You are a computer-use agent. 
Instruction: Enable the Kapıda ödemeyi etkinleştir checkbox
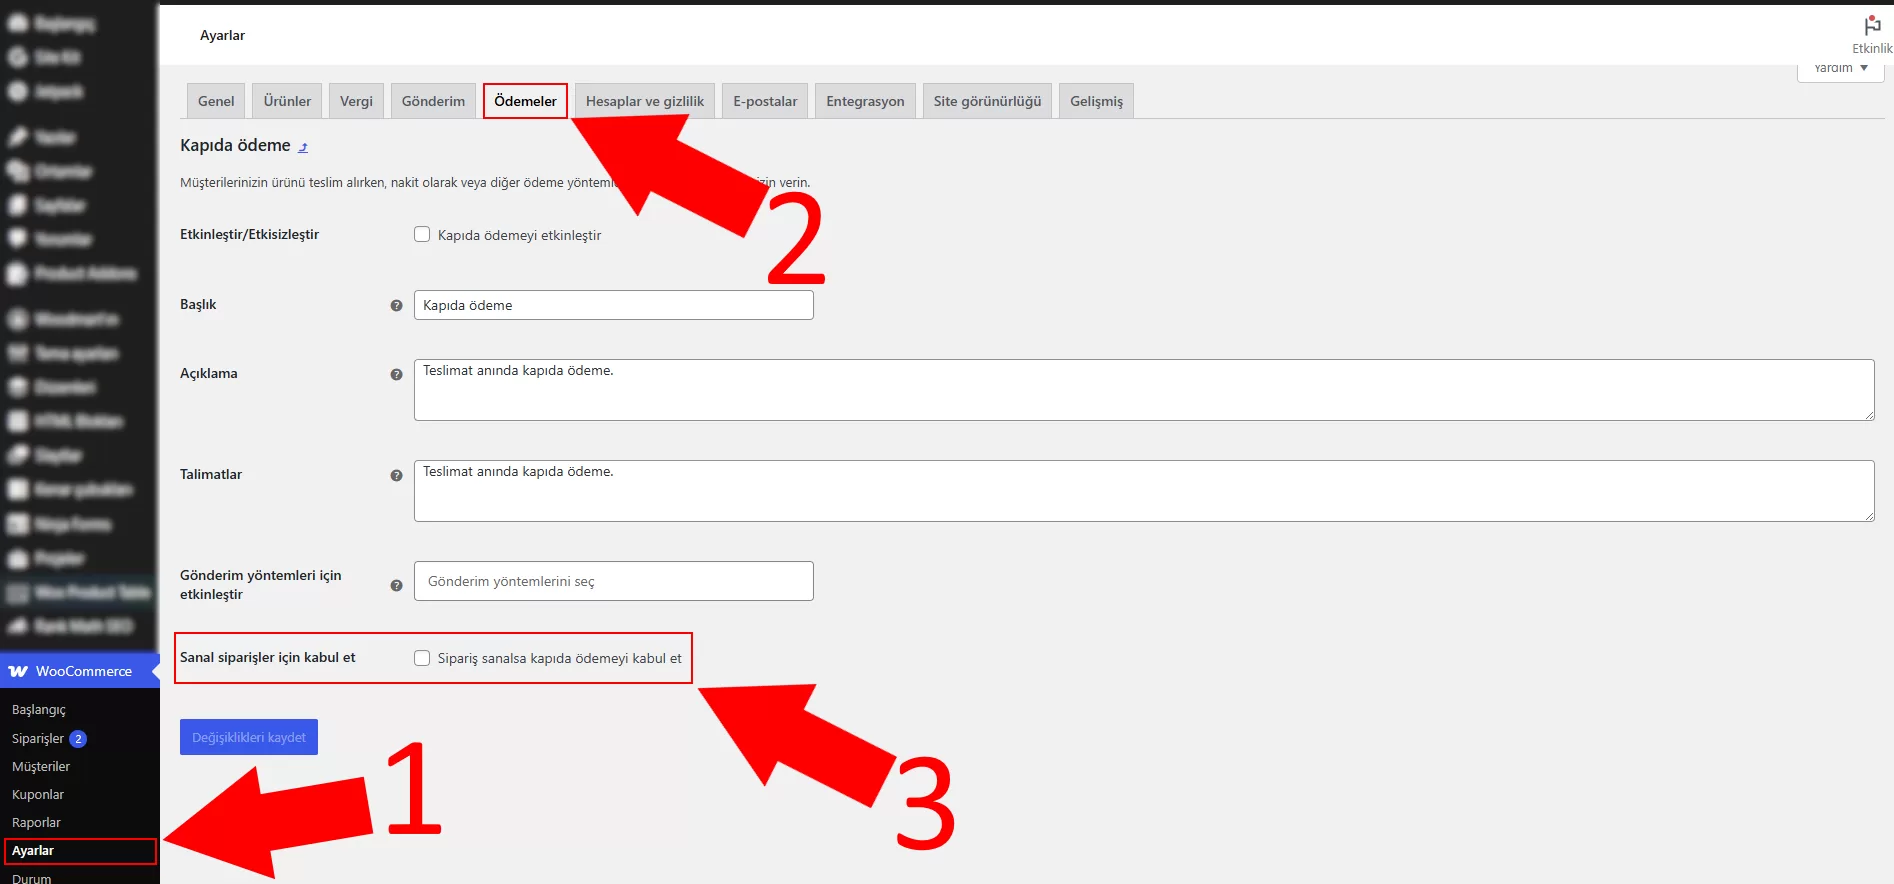422,234
